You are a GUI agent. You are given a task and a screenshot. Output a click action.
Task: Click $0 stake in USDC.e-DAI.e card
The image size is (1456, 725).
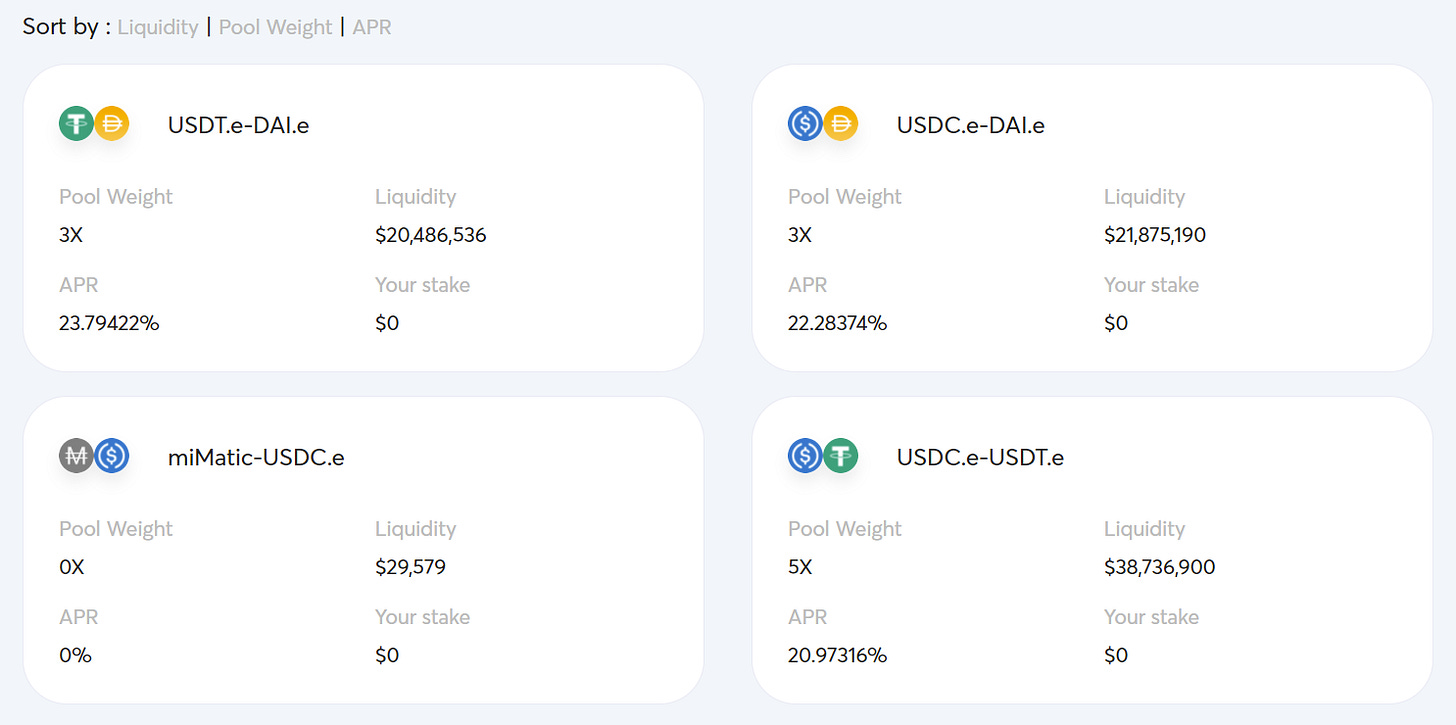pos(1116,324)
